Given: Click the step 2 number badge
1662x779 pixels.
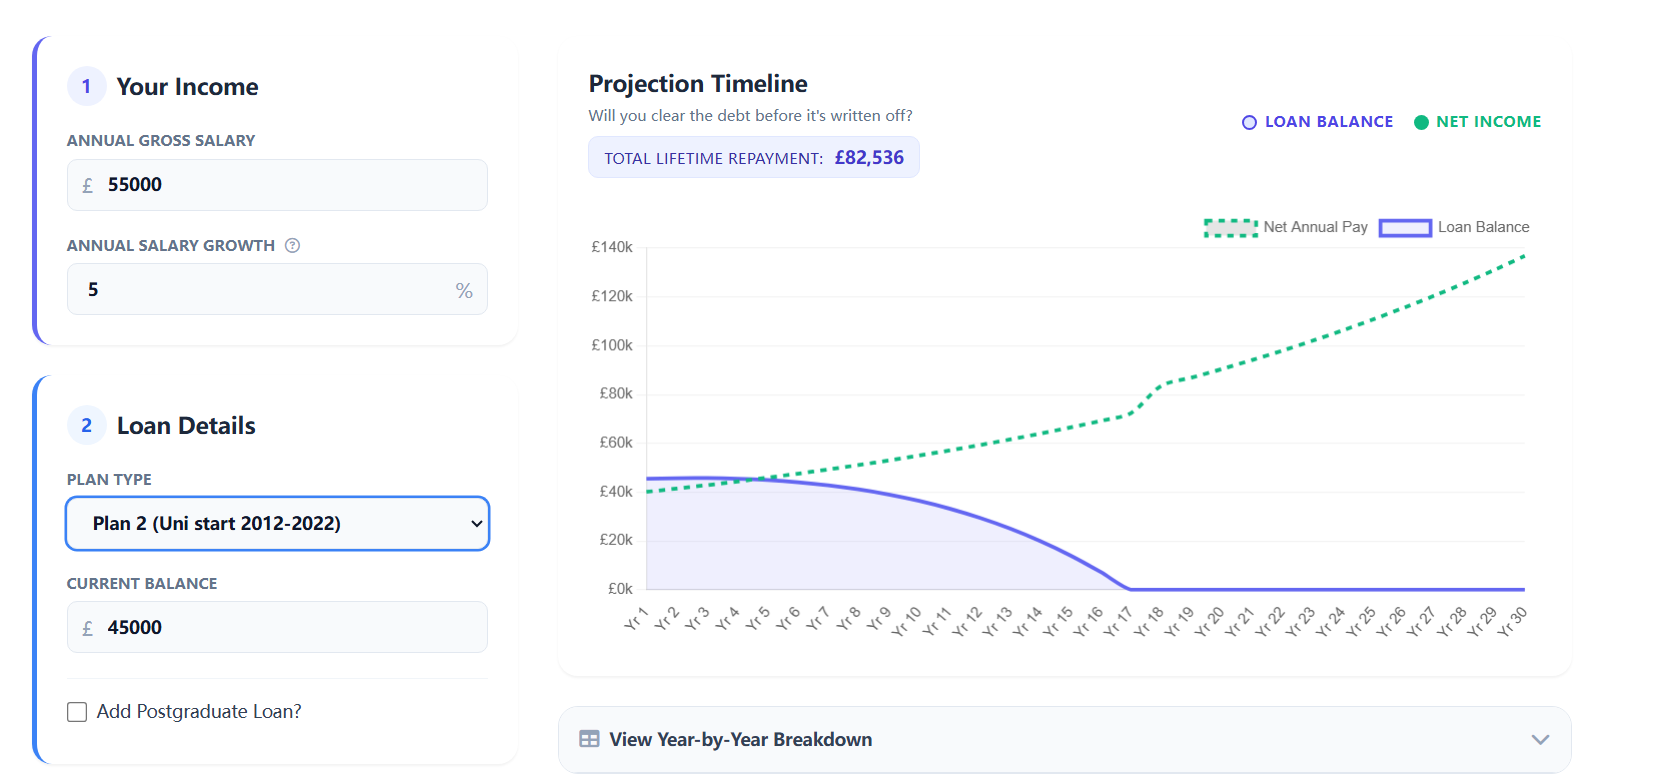Looking at the screenshot, I should [86, 426].
